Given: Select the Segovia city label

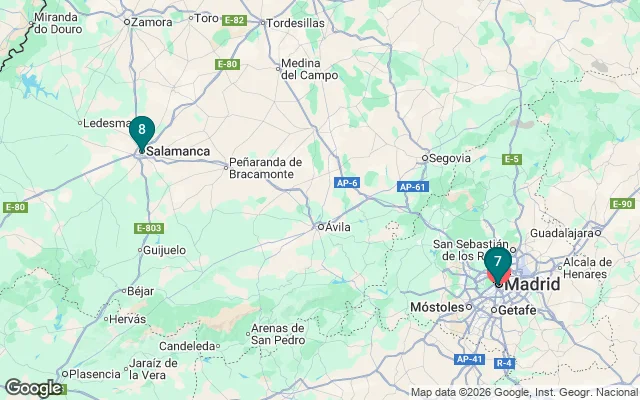Looking at the screenshot, I should click(x=450, y=158).
